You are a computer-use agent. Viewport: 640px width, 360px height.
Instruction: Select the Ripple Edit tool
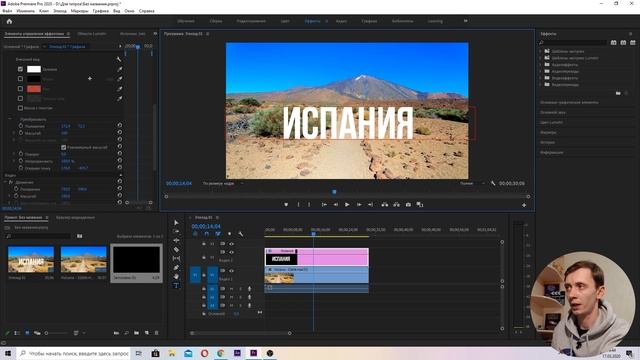coord(176,240)
